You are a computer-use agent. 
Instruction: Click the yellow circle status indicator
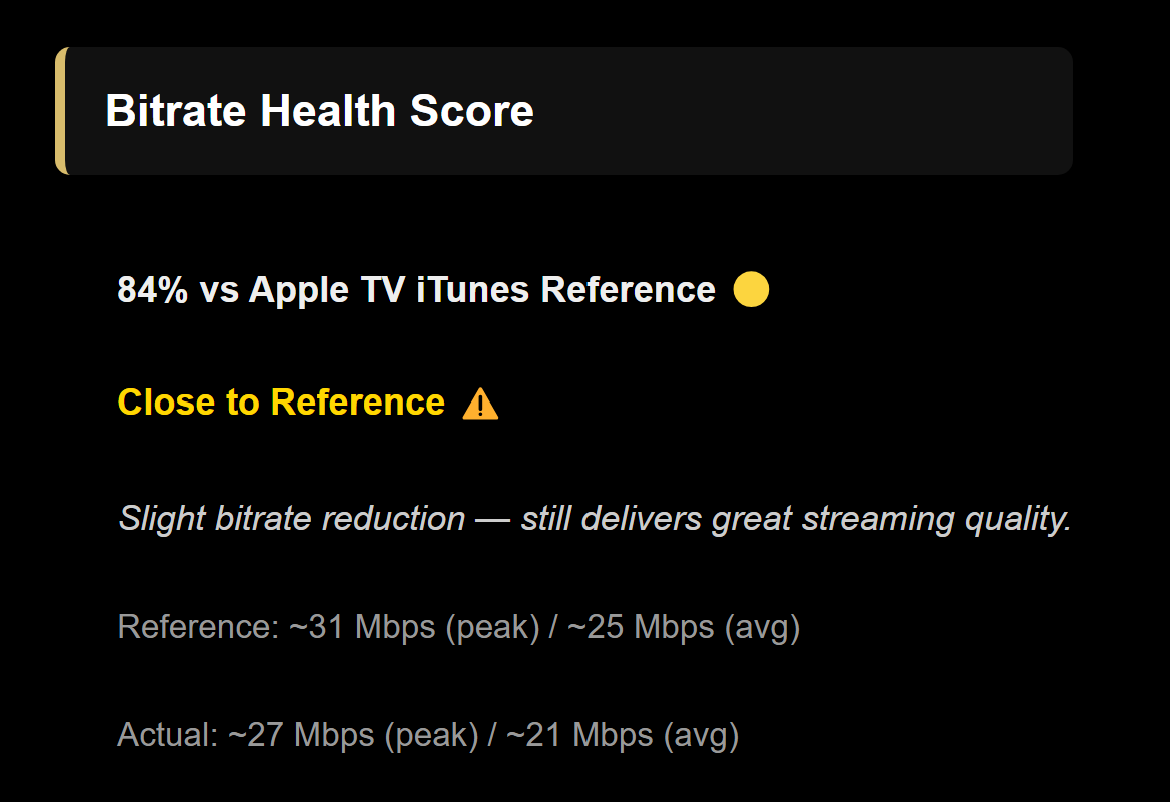[x=751, y=290]
